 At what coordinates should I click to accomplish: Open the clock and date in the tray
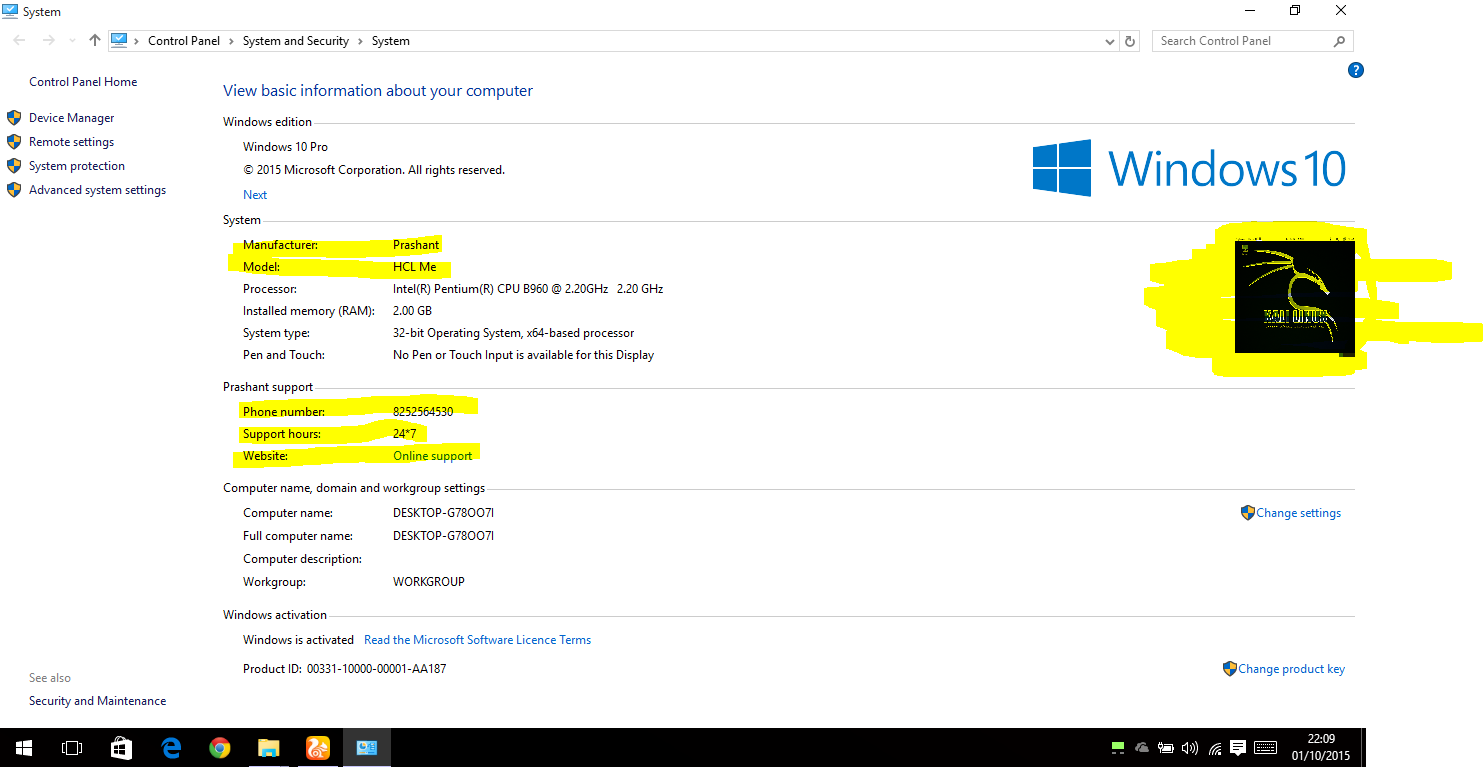(1321, 747)
